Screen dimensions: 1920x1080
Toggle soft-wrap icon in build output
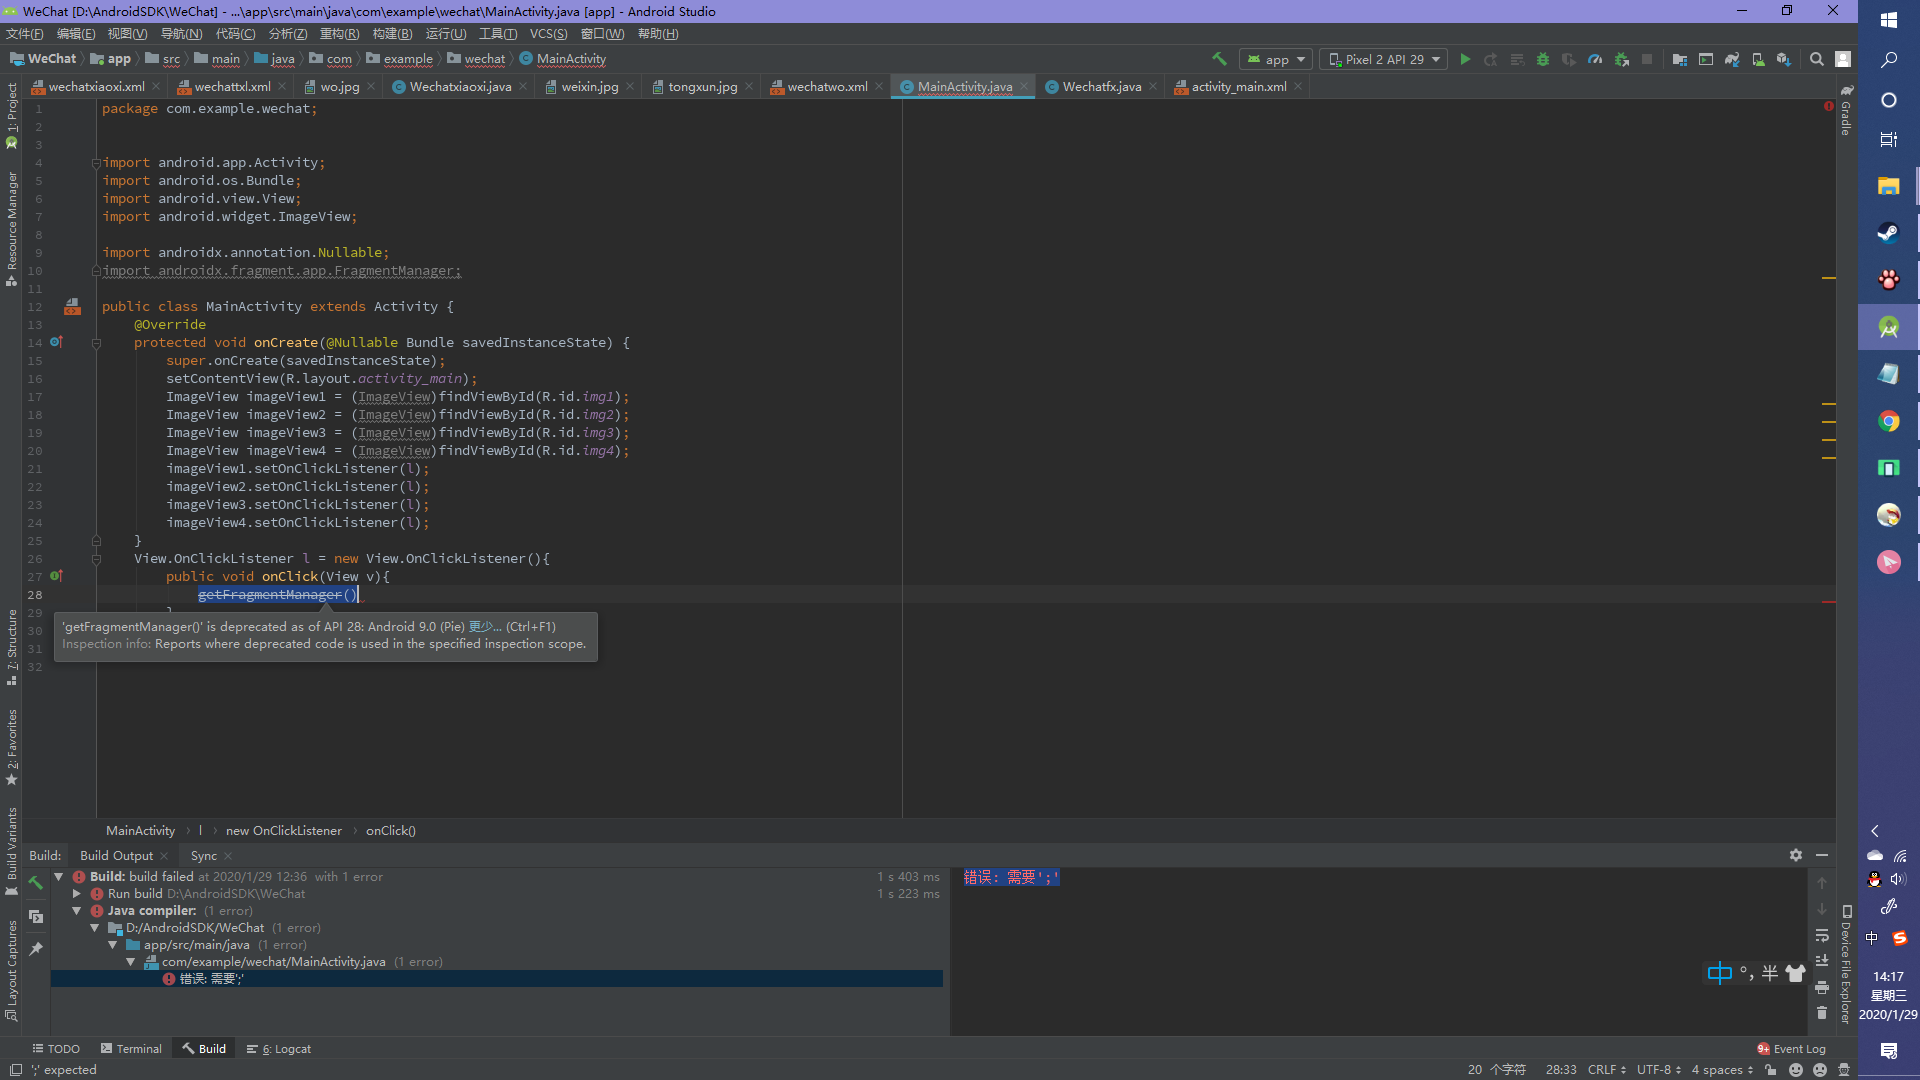click(x=1822, y=935)
